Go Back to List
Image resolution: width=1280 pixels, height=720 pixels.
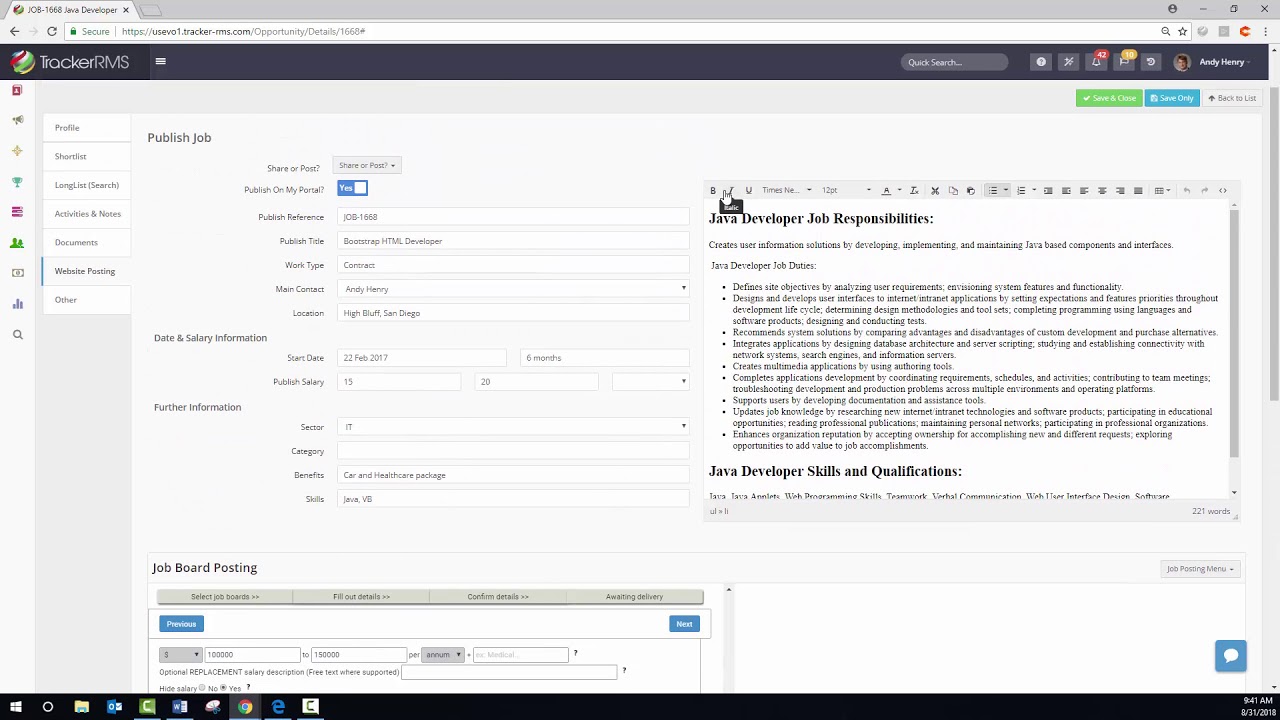1231,98
